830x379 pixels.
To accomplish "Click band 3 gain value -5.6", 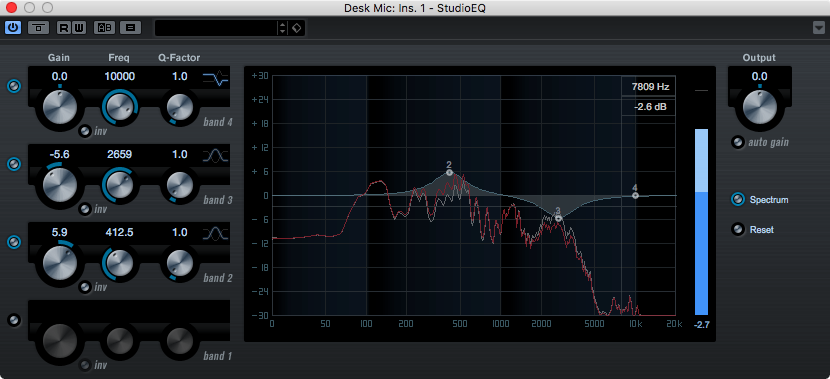I will [x=59, y=154].
